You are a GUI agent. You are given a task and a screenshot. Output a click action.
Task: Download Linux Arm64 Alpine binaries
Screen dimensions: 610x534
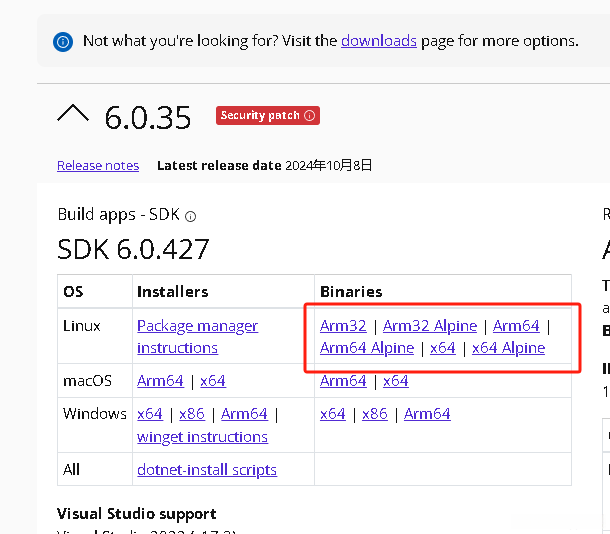pos(367,348)
